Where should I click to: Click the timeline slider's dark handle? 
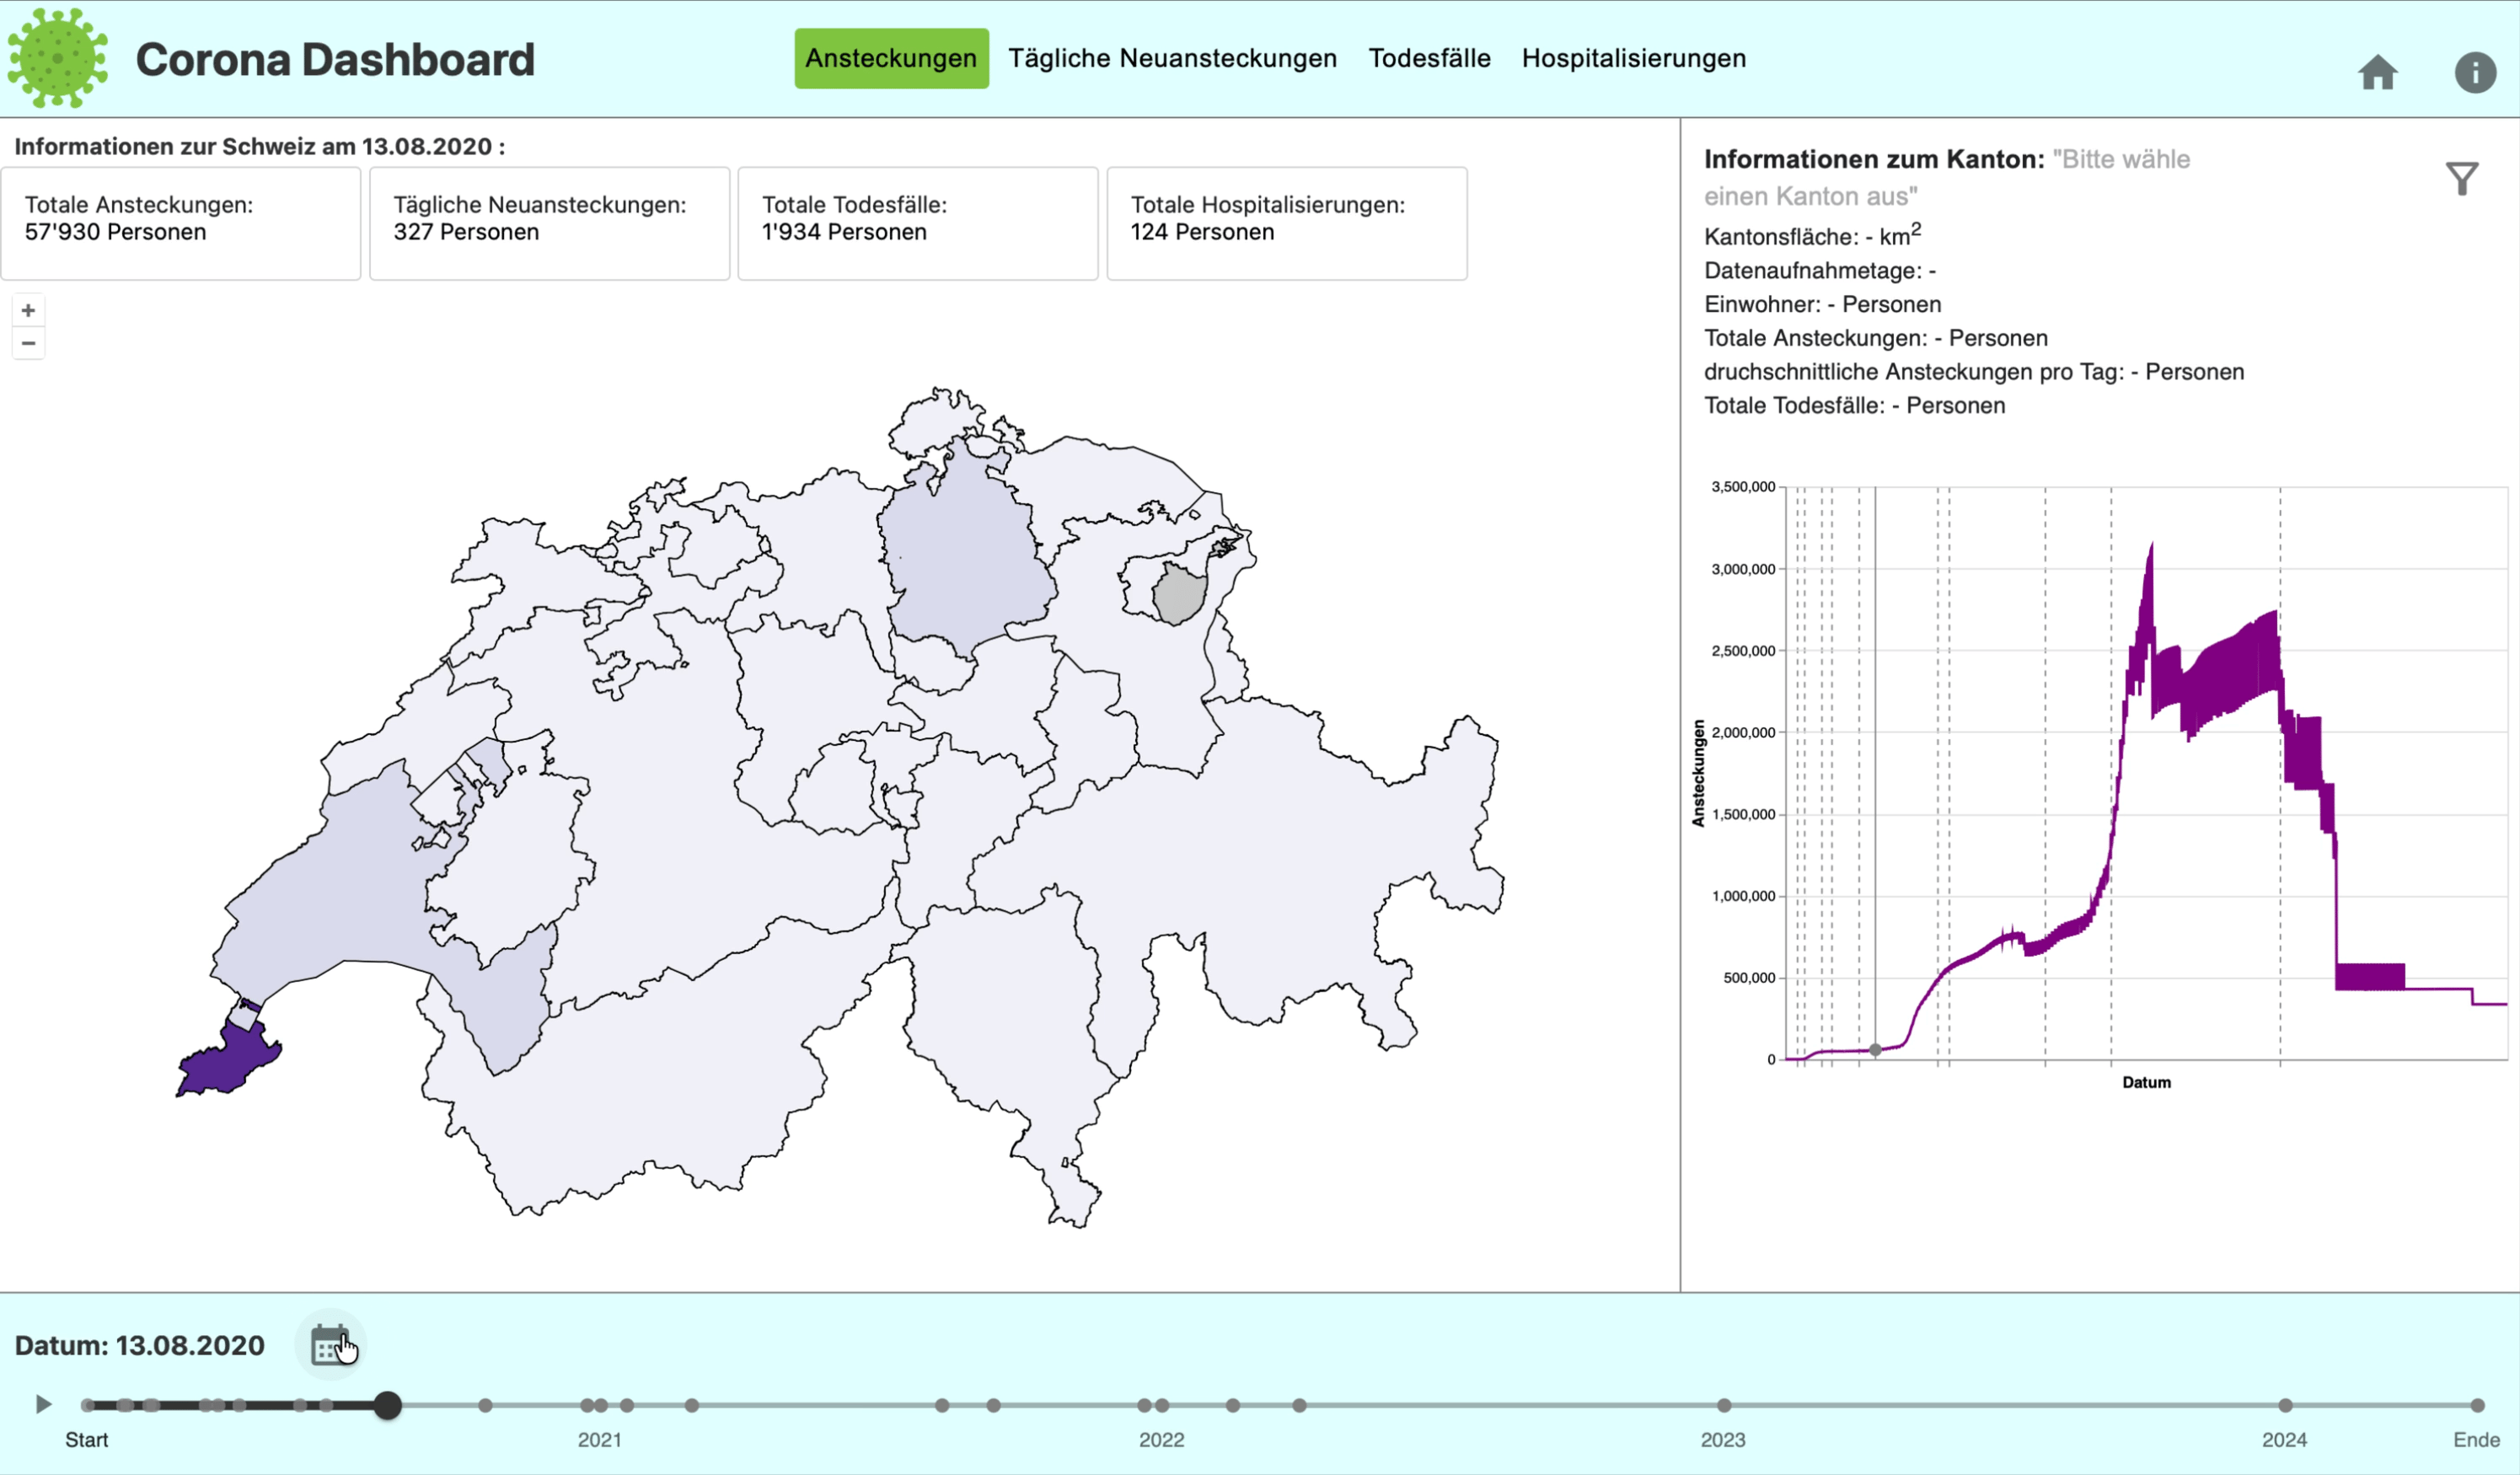(388, 1405)
